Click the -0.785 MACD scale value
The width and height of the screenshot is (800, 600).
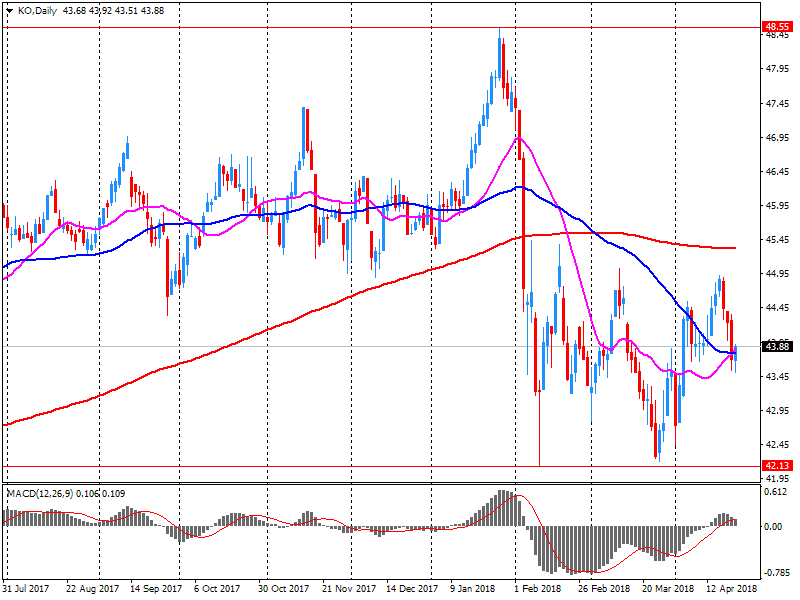[777, 574]
